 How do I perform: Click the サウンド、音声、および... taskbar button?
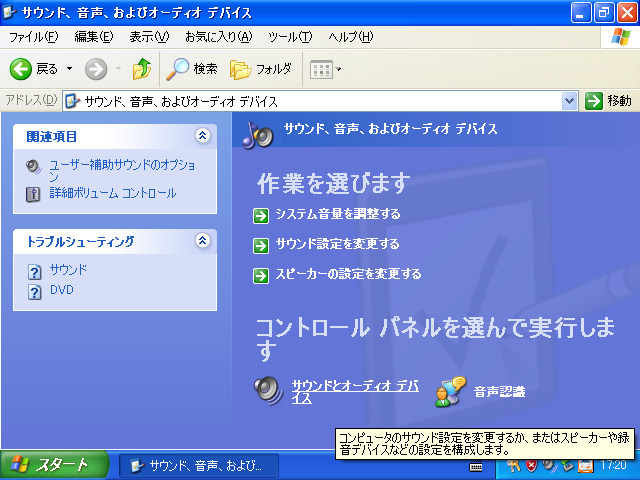tap(199, 466)
